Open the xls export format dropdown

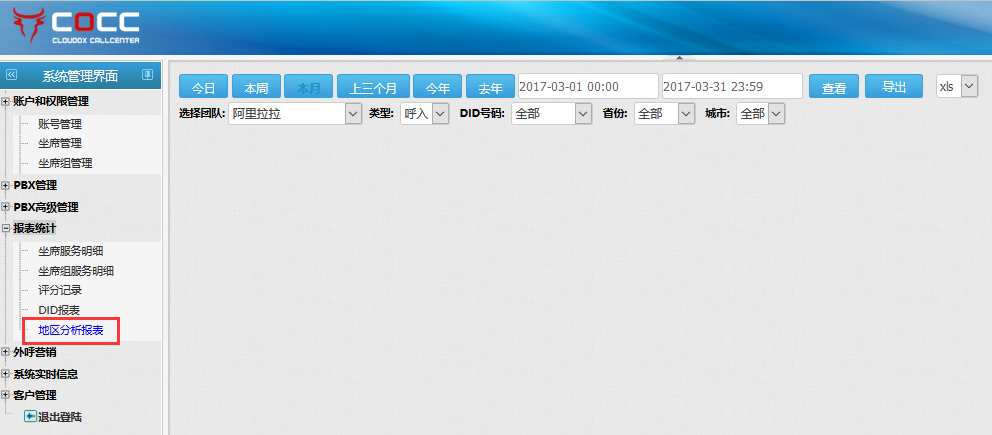[956, 86]
